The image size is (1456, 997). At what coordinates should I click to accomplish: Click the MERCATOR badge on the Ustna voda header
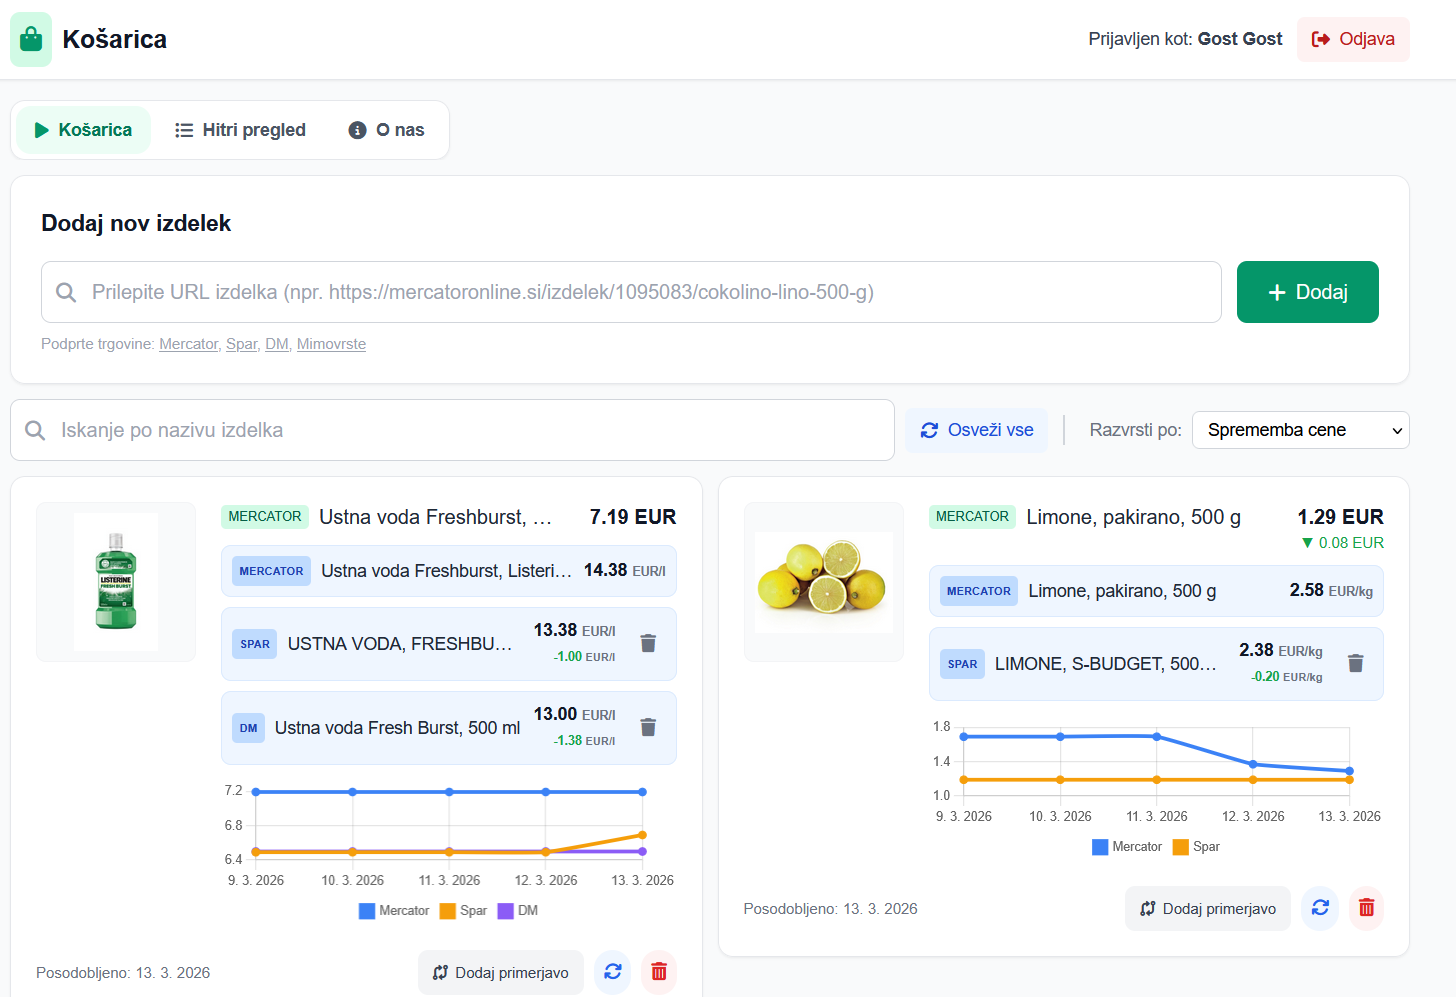[x=265, y=517]
